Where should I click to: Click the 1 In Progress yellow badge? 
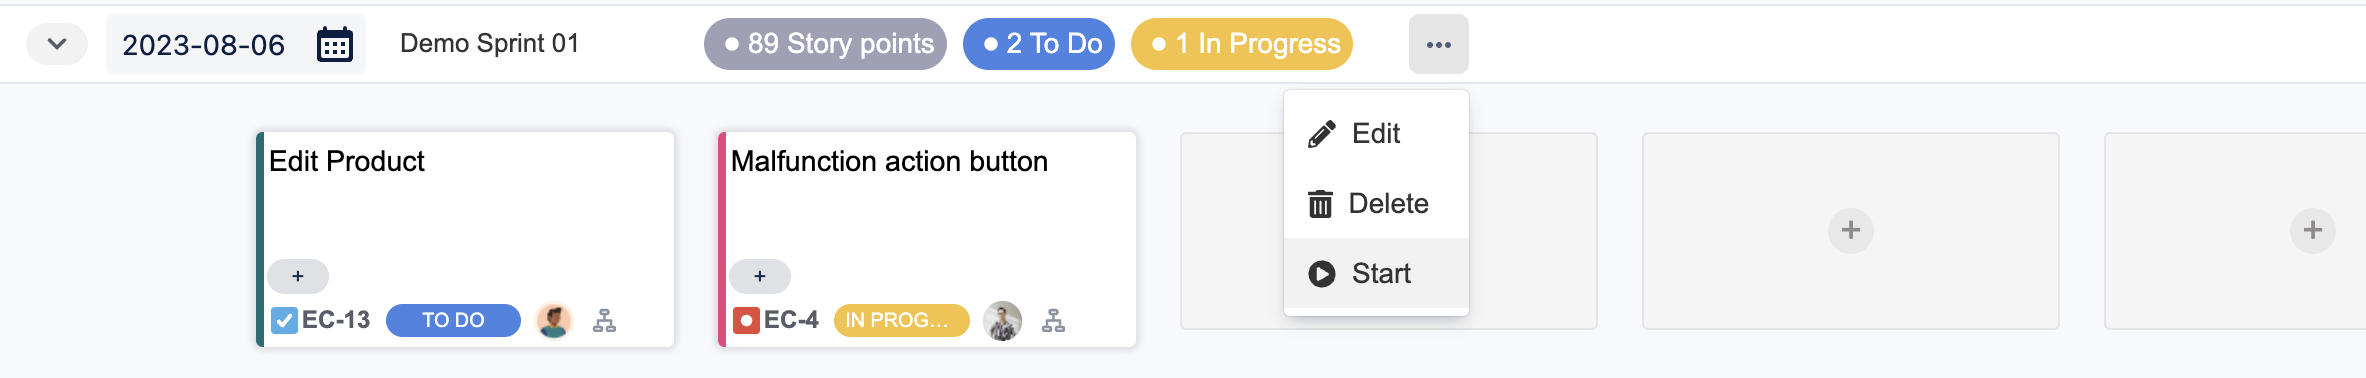click(x=1242, y=45)
